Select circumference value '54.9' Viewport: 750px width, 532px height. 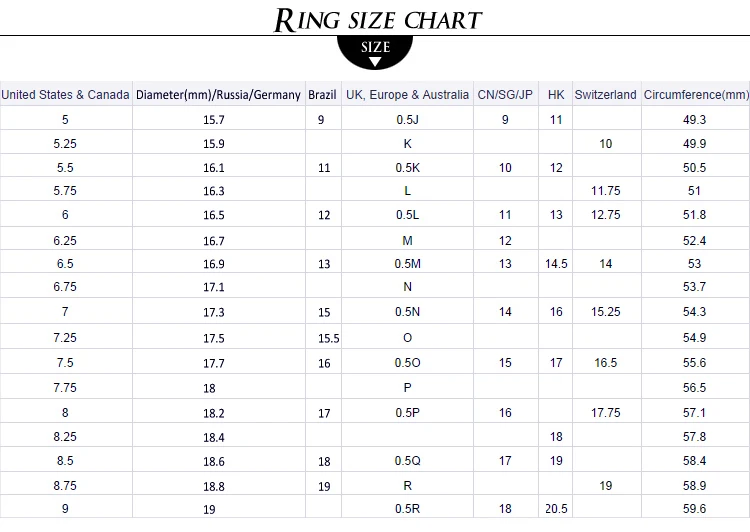coord(695,337)
